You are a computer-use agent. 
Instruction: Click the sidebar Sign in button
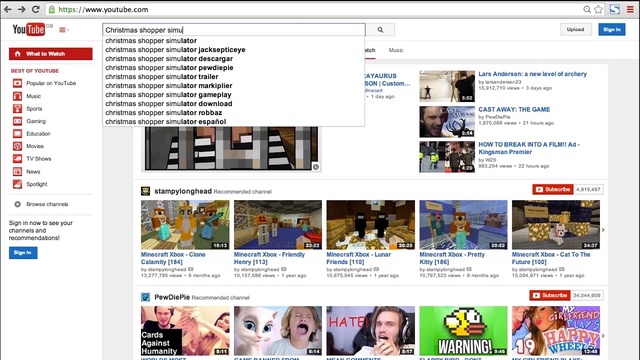point(23,253)
